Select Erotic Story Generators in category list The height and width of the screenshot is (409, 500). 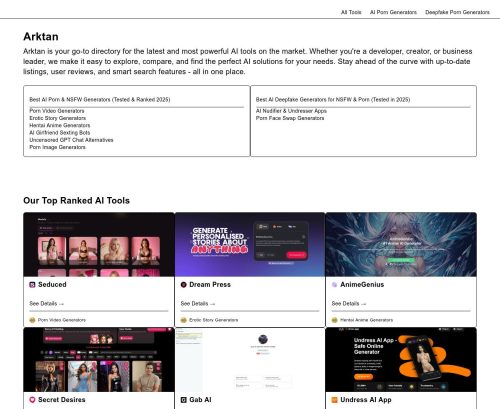point(57,118)
